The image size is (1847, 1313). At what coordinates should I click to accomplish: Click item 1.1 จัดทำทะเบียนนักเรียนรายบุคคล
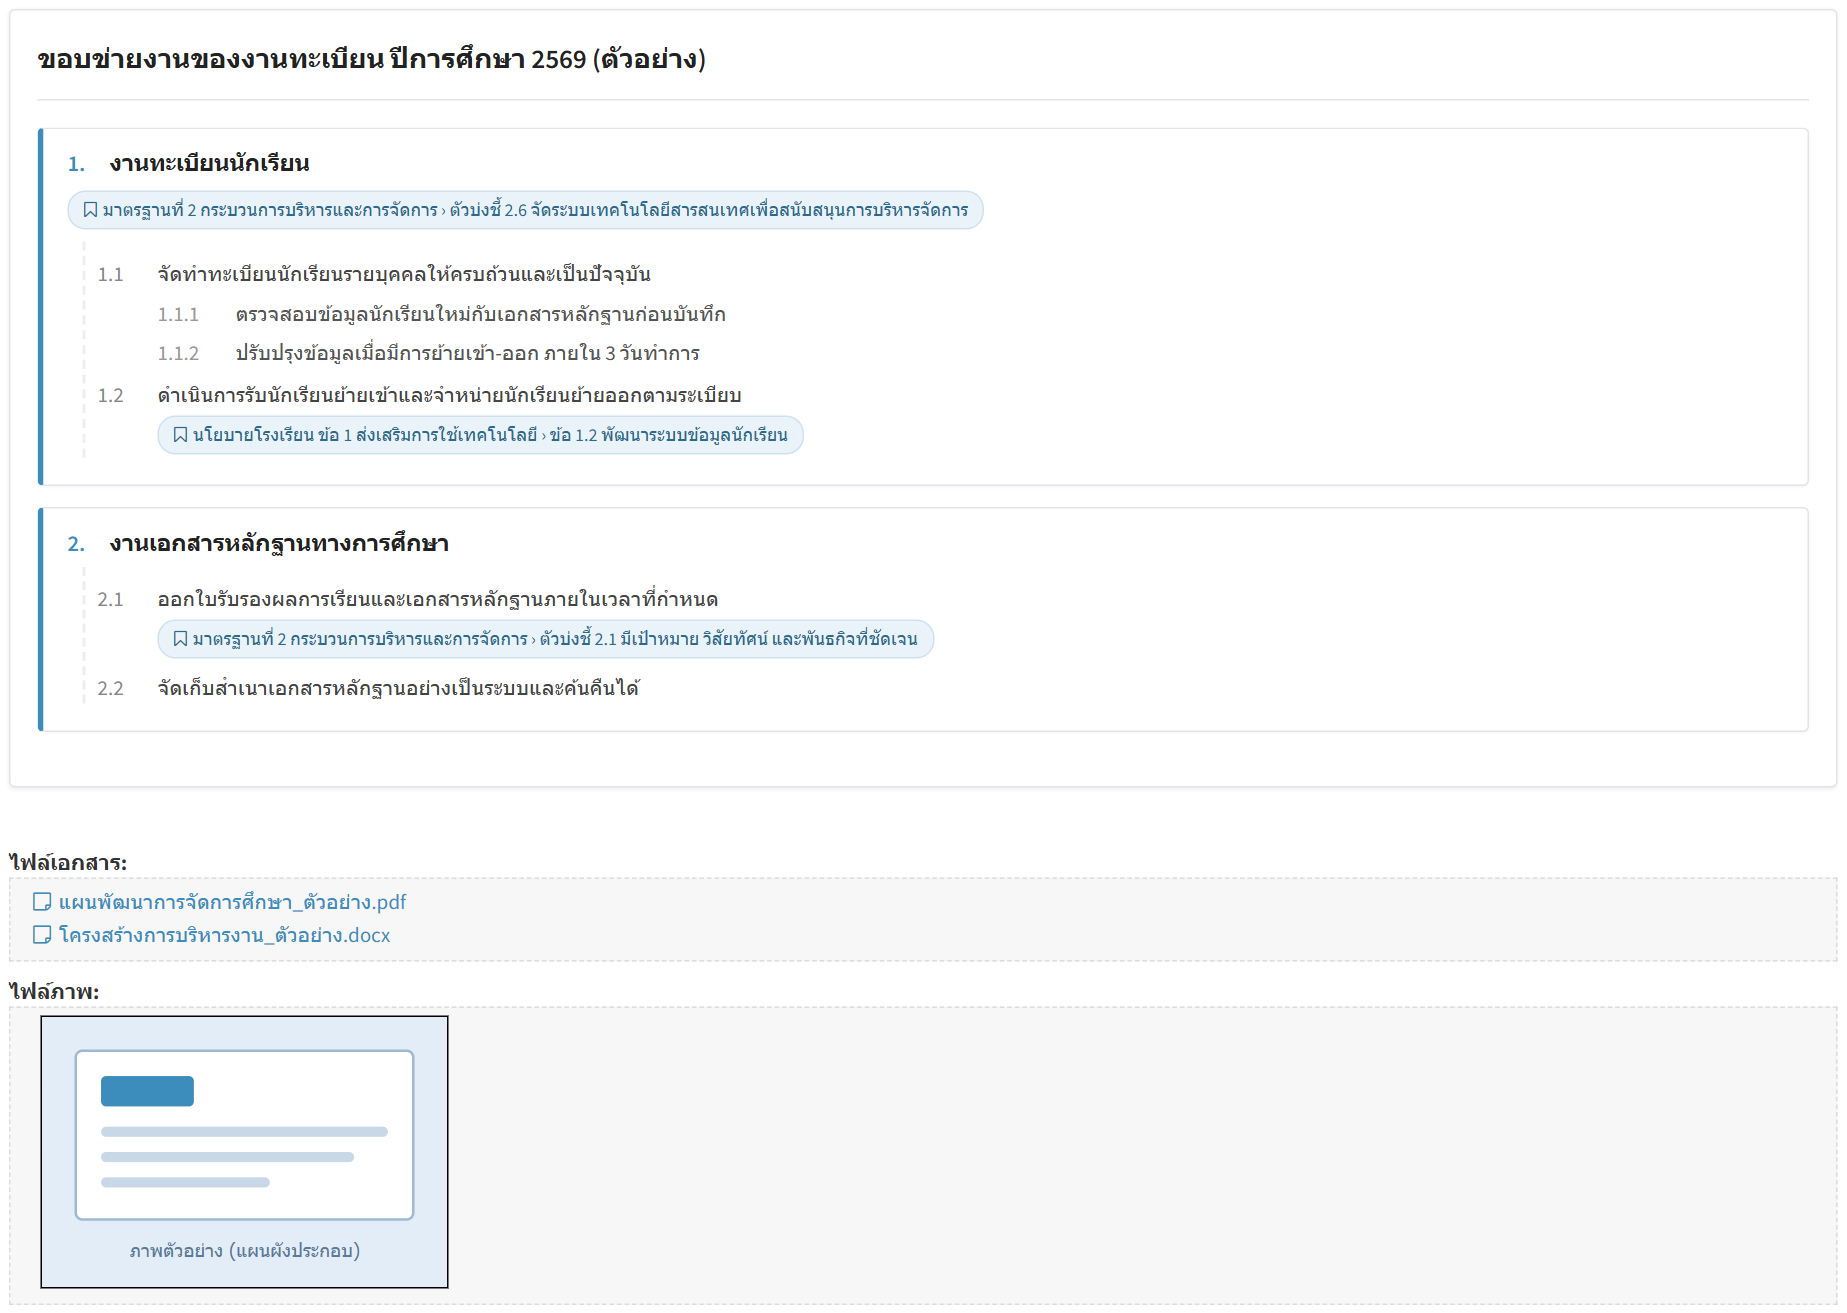(x=404, y=274)
